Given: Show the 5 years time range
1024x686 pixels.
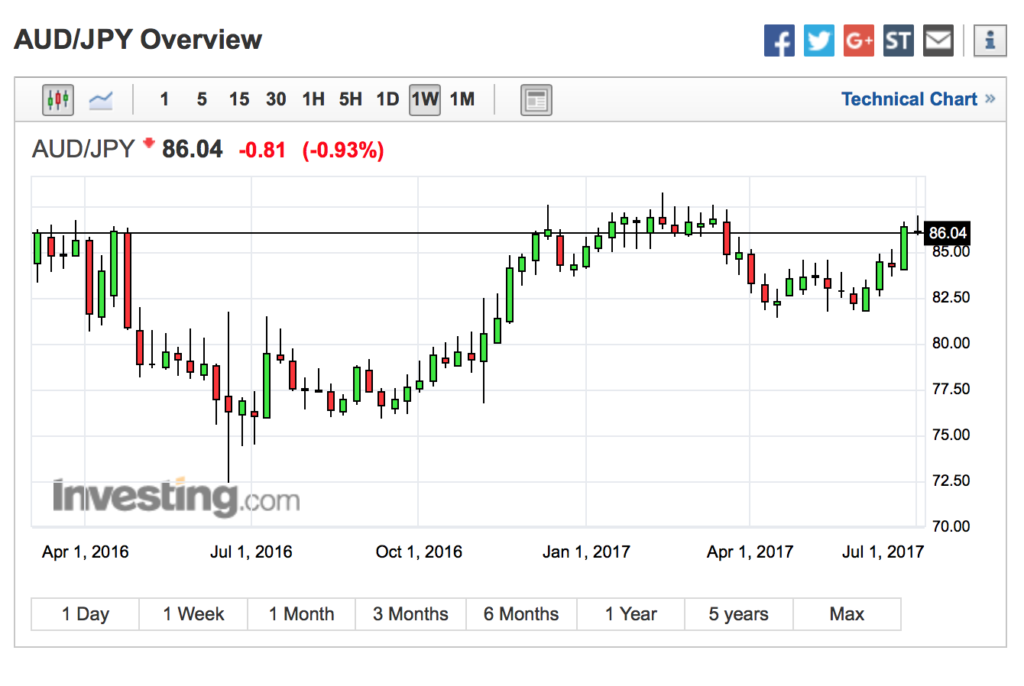Looking at the screenshot, I should [739, 614].
